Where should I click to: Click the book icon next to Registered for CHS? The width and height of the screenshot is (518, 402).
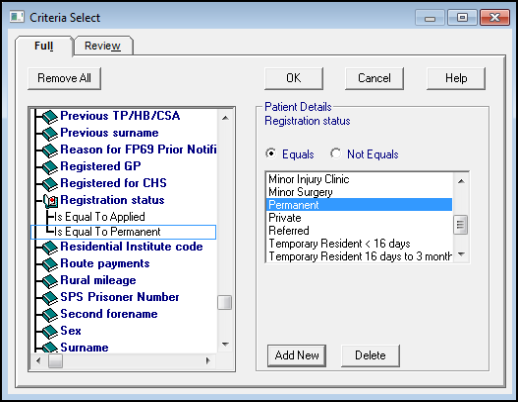(50, 184)
